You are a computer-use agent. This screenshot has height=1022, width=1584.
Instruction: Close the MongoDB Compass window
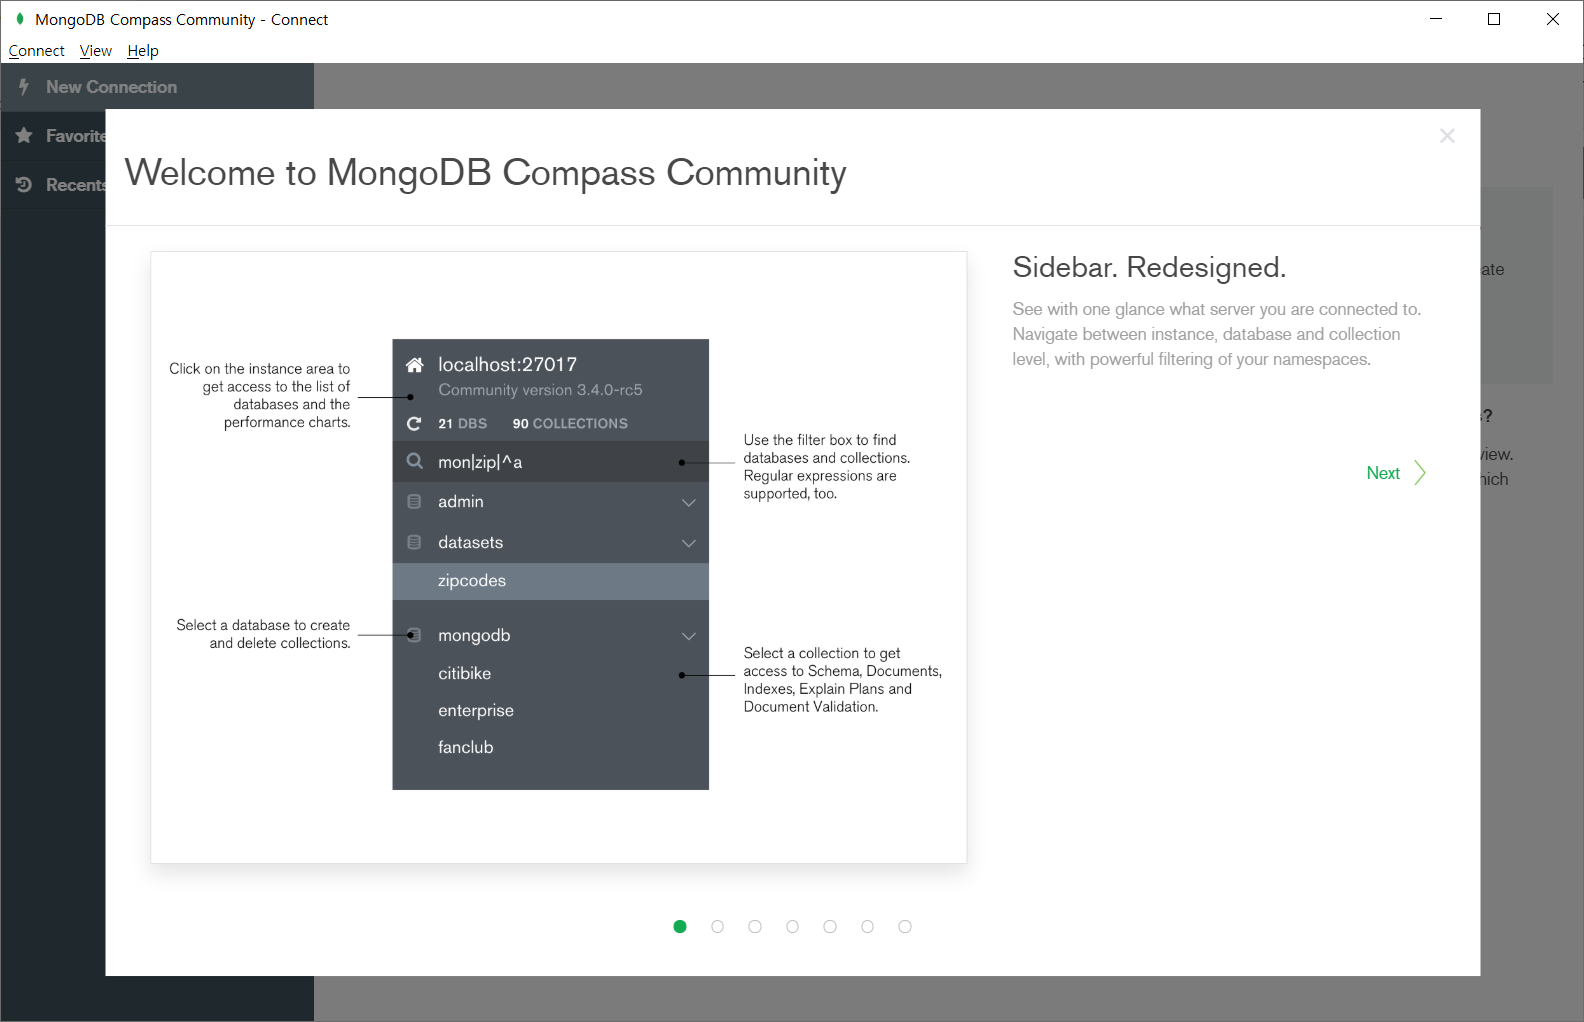(1553, 19)
